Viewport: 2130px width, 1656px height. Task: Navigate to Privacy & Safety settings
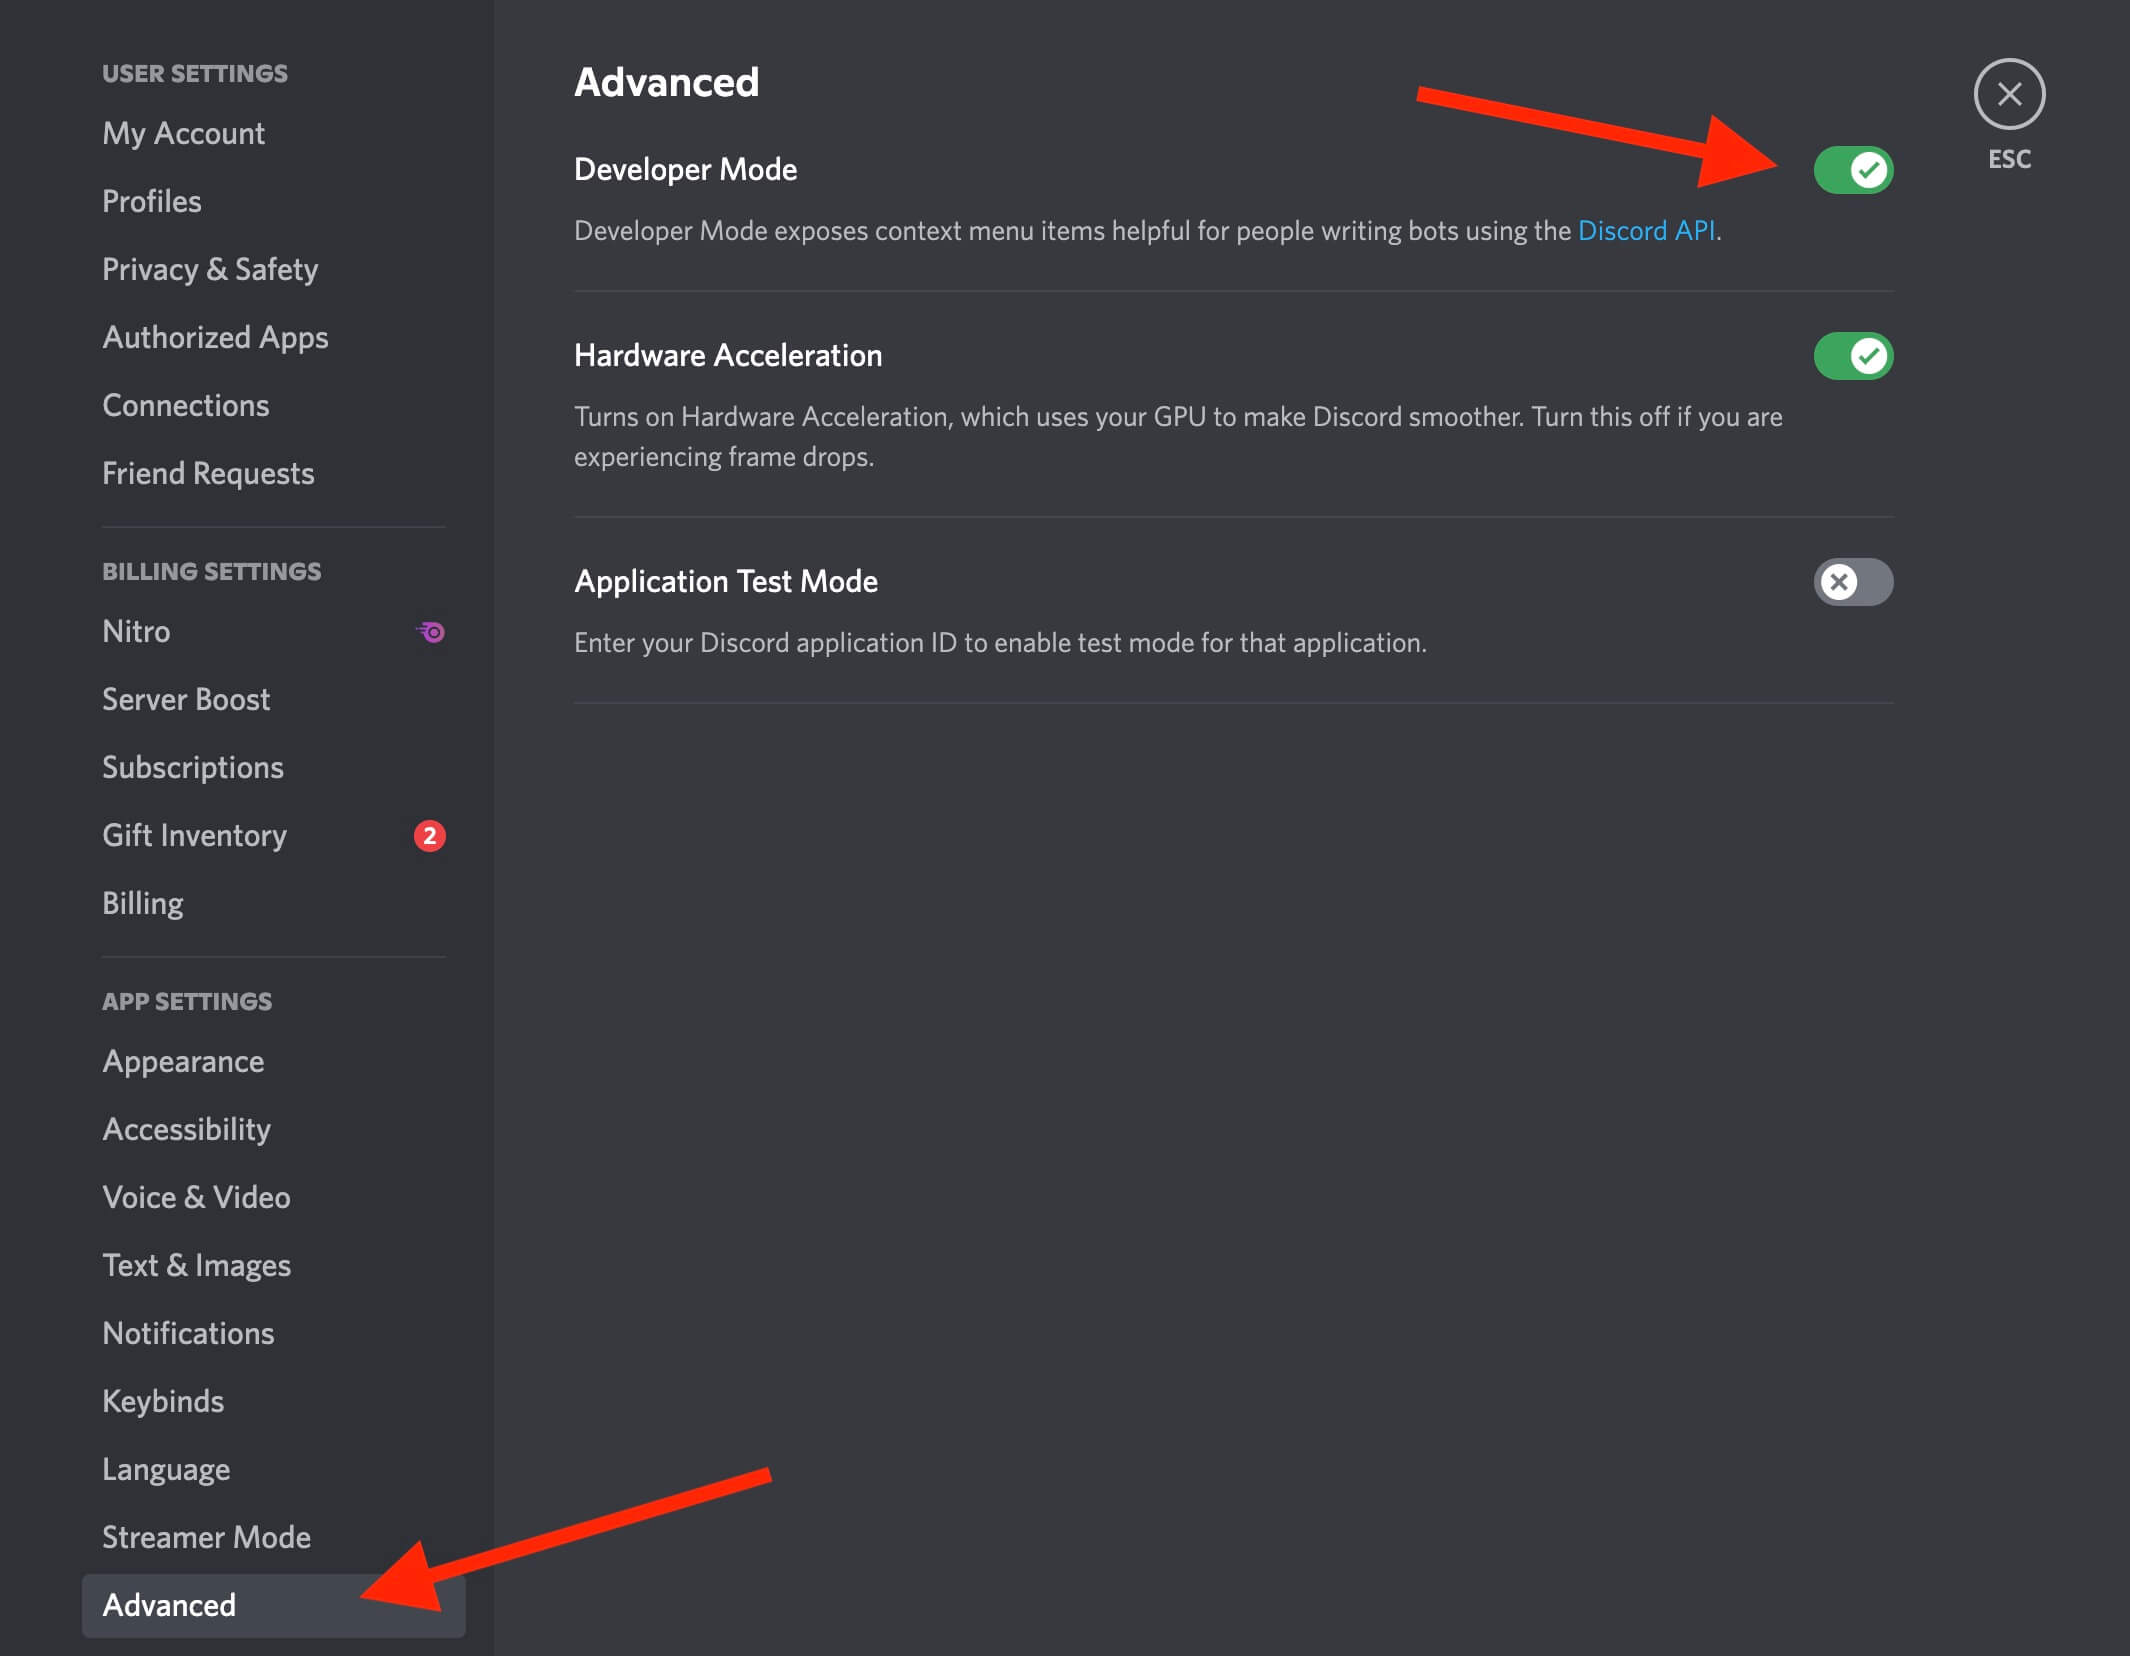[207, 270]
